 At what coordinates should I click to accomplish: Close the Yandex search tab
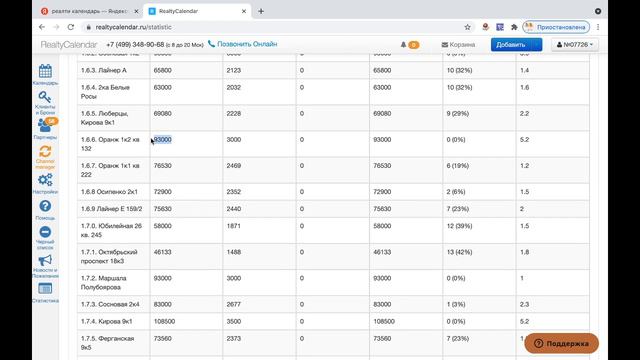click(x=136, y=11)
